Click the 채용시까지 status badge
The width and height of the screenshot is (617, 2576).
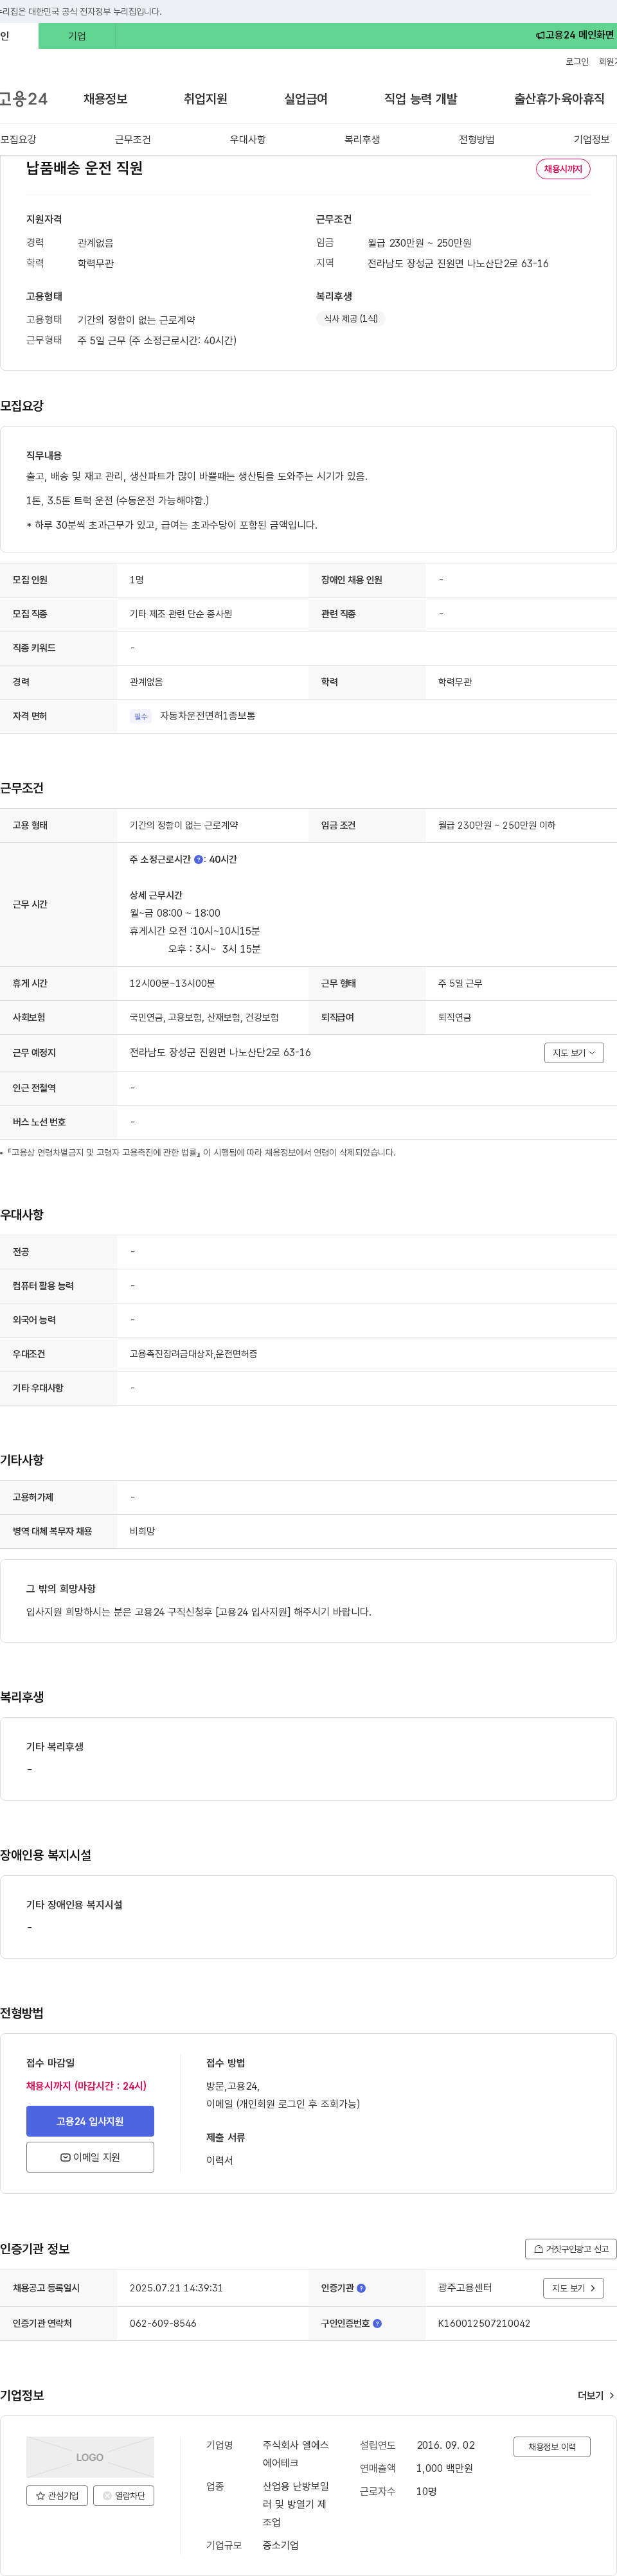563,169
